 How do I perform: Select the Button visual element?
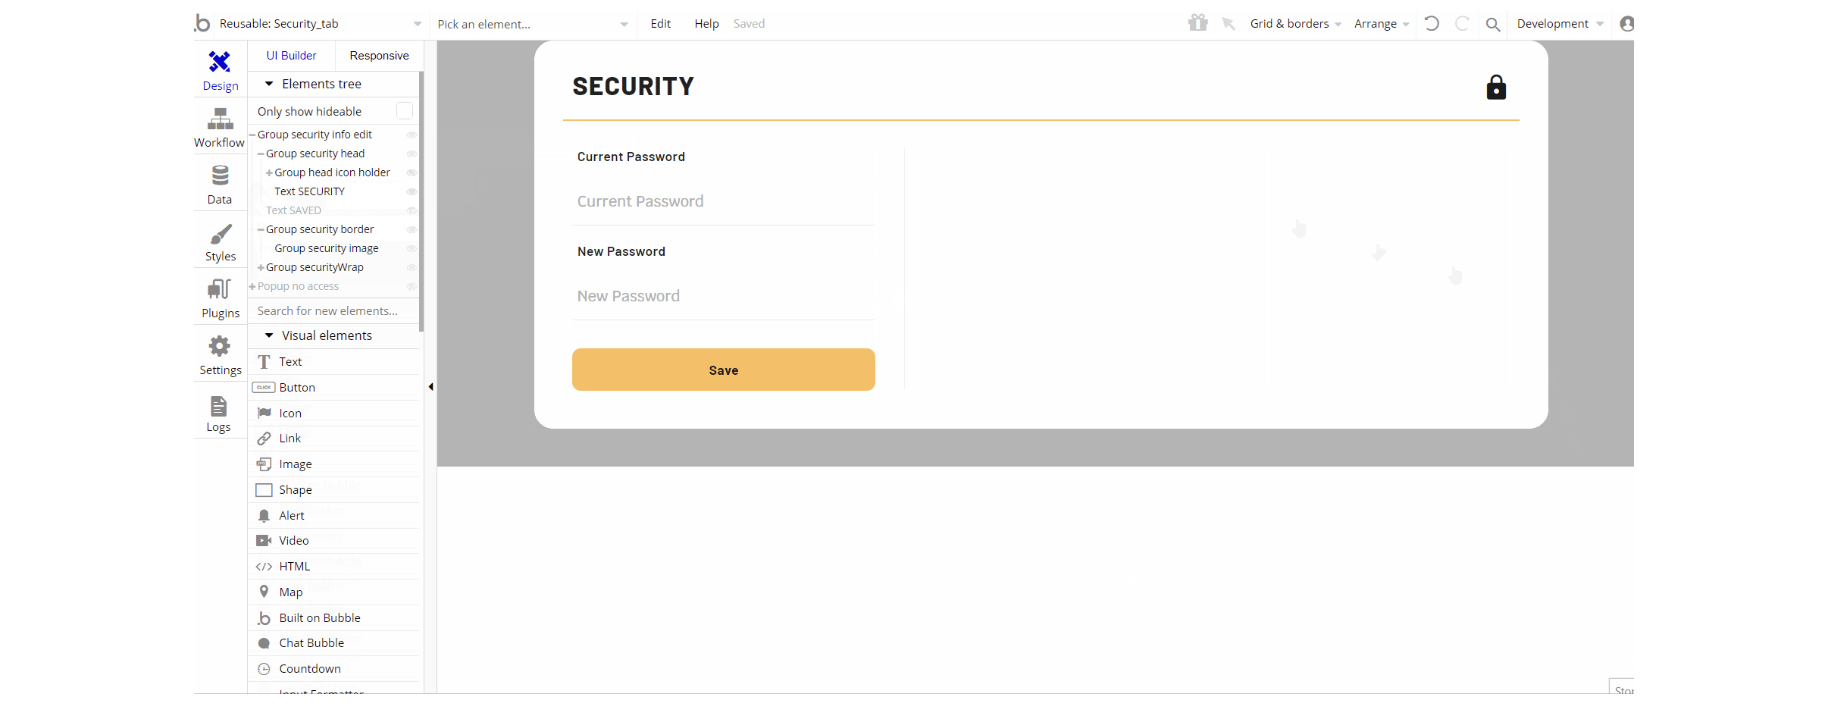pyautogui.click(x=297, y=388)
